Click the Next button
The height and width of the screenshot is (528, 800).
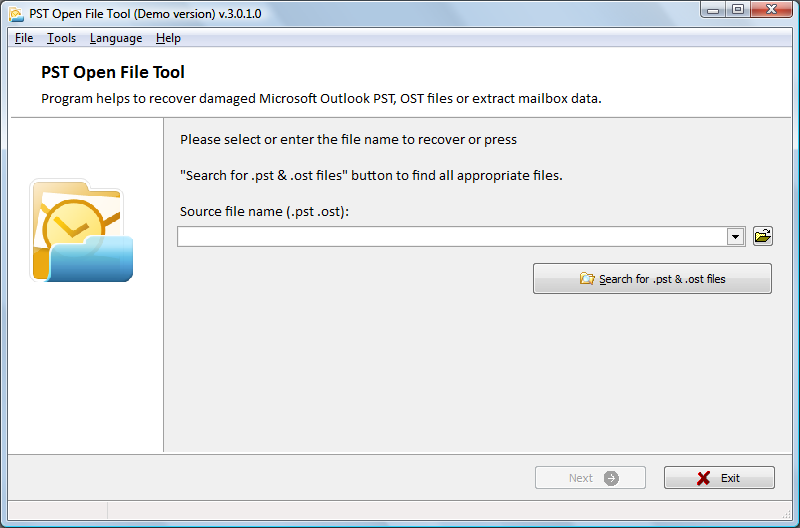coord(590,478)
